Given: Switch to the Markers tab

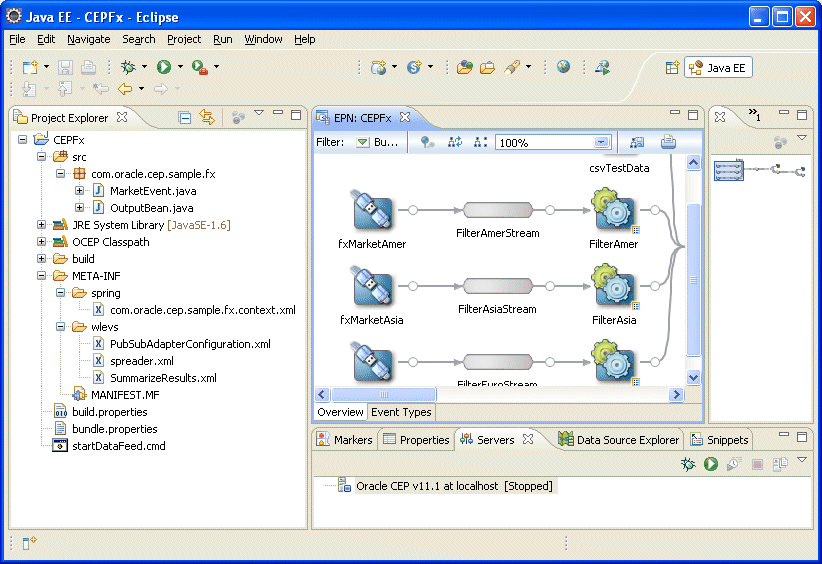Looking at the screenshot, I should pyautogui.click(x=345, y=440).
